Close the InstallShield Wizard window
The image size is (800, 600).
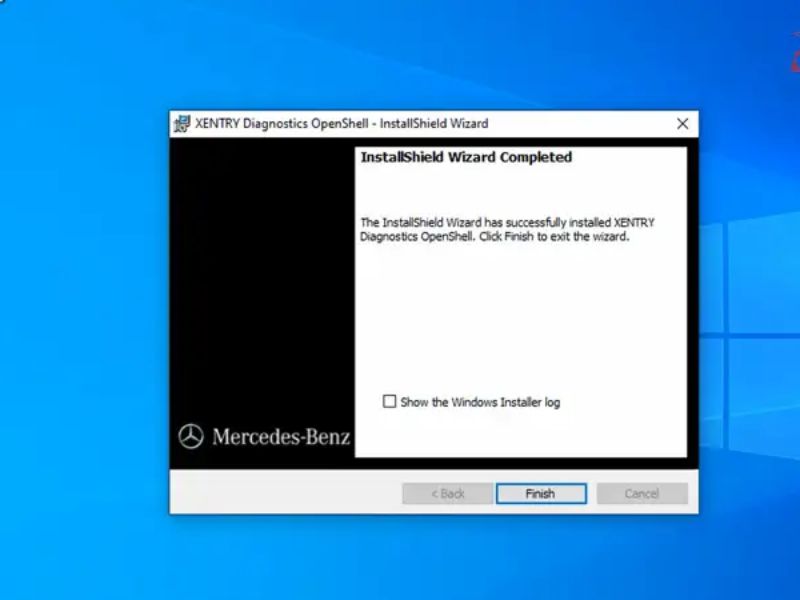682,124
